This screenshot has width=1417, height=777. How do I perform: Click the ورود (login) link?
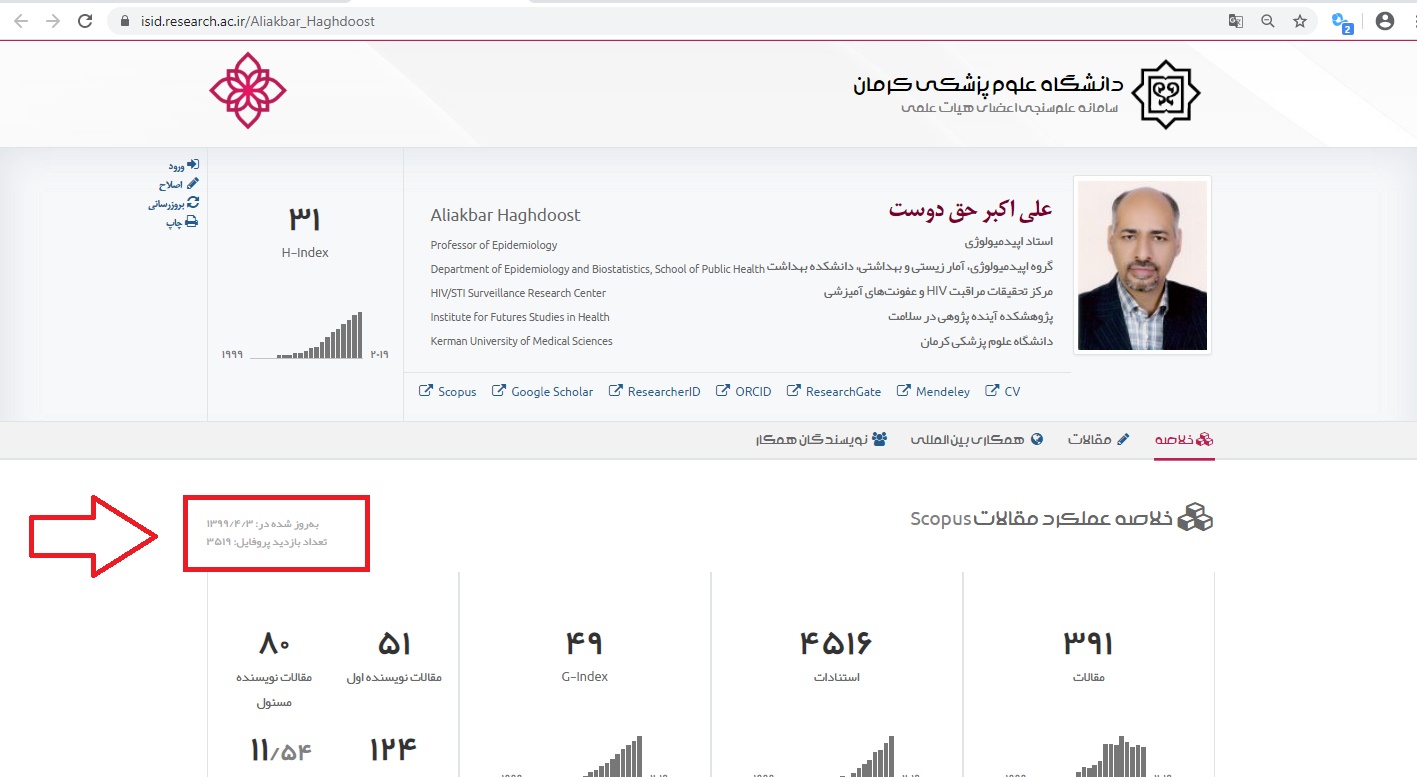(183, 165)
